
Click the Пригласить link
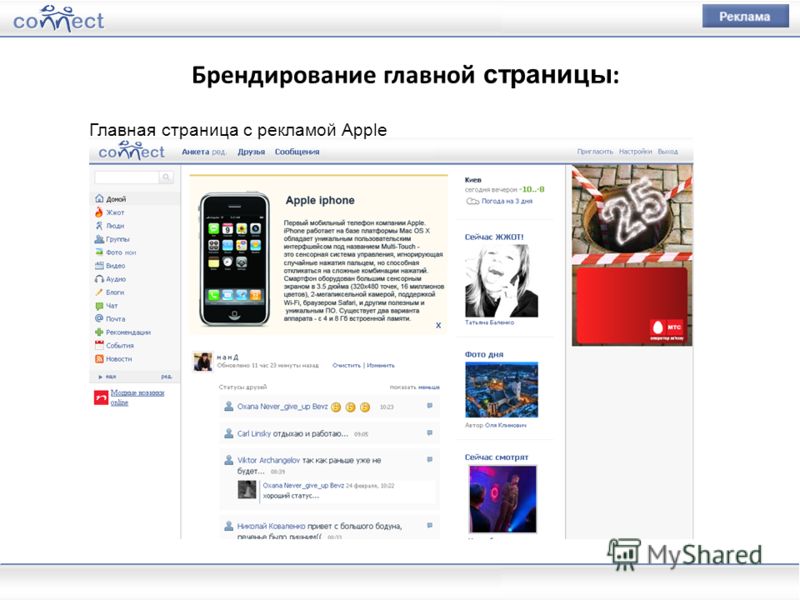pos(595,152)
